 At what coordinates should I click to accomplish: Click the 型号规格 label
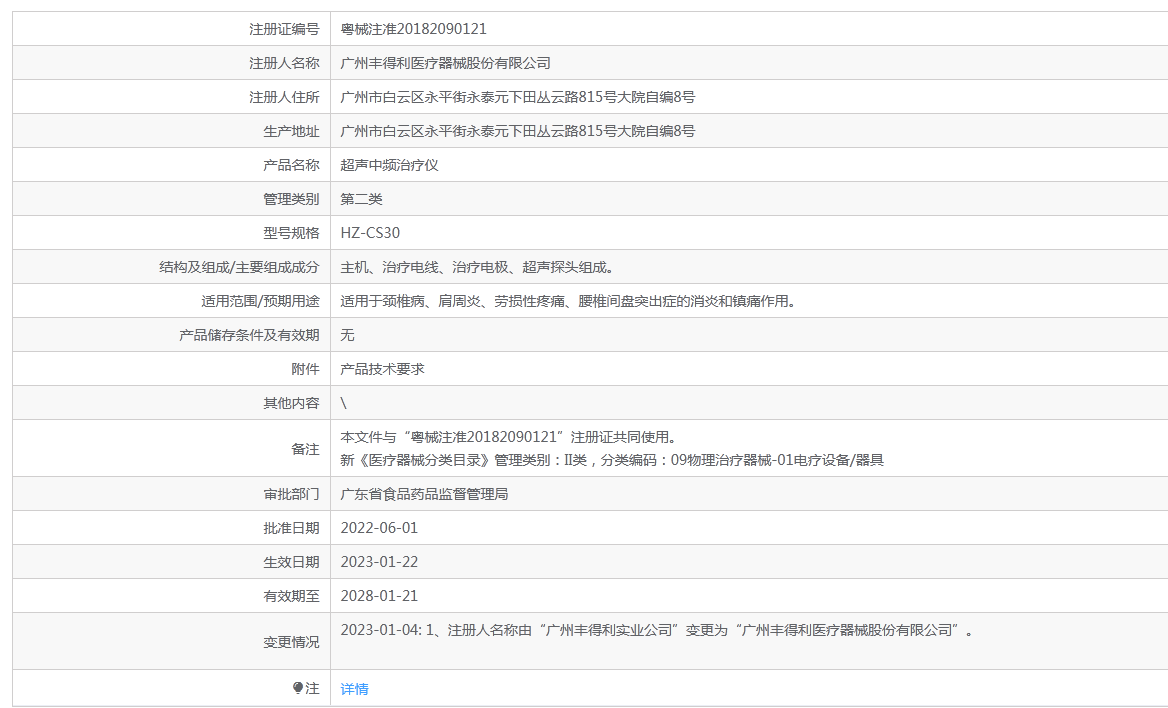[291, 233]
